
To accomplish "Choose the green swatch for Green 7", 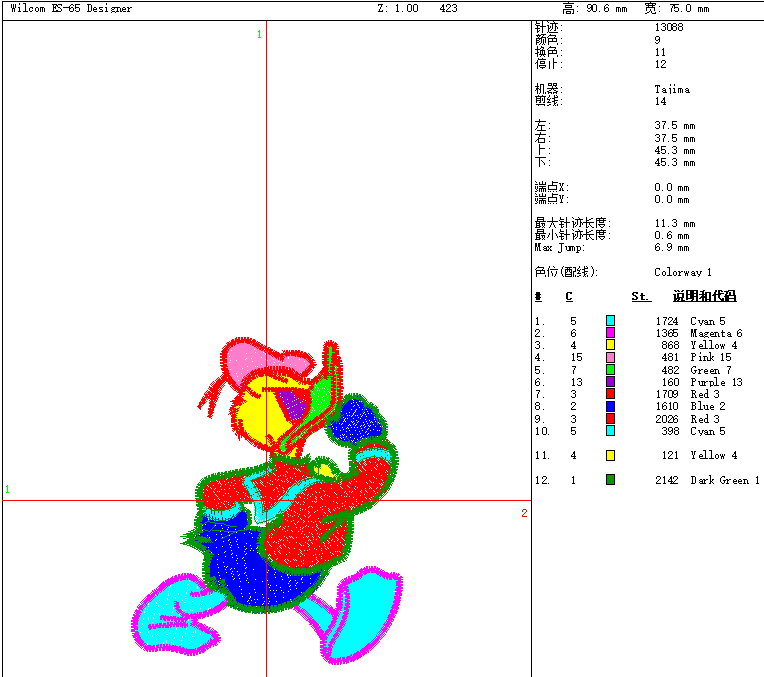I will point(610,370).
